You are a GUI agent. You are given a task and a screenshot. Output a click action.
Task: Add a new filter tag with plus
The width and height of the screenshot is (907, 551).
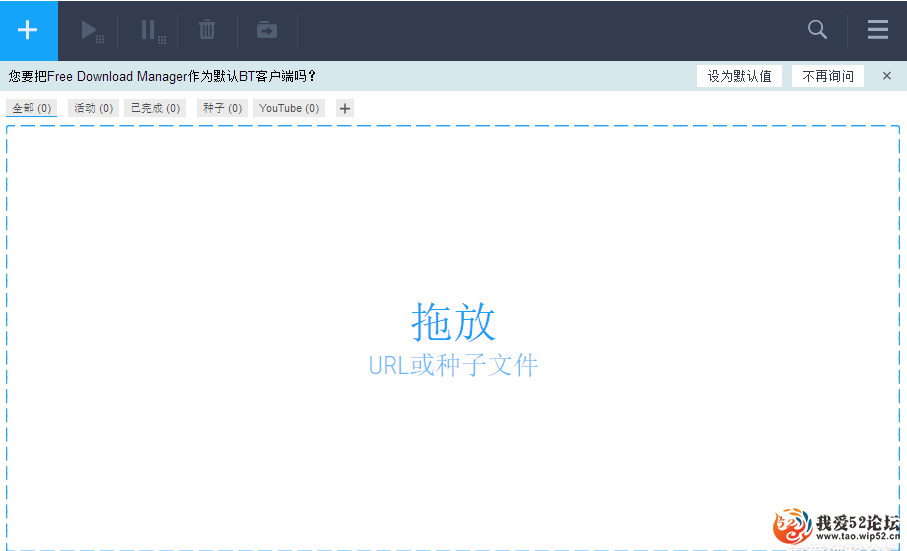(345, 108)
